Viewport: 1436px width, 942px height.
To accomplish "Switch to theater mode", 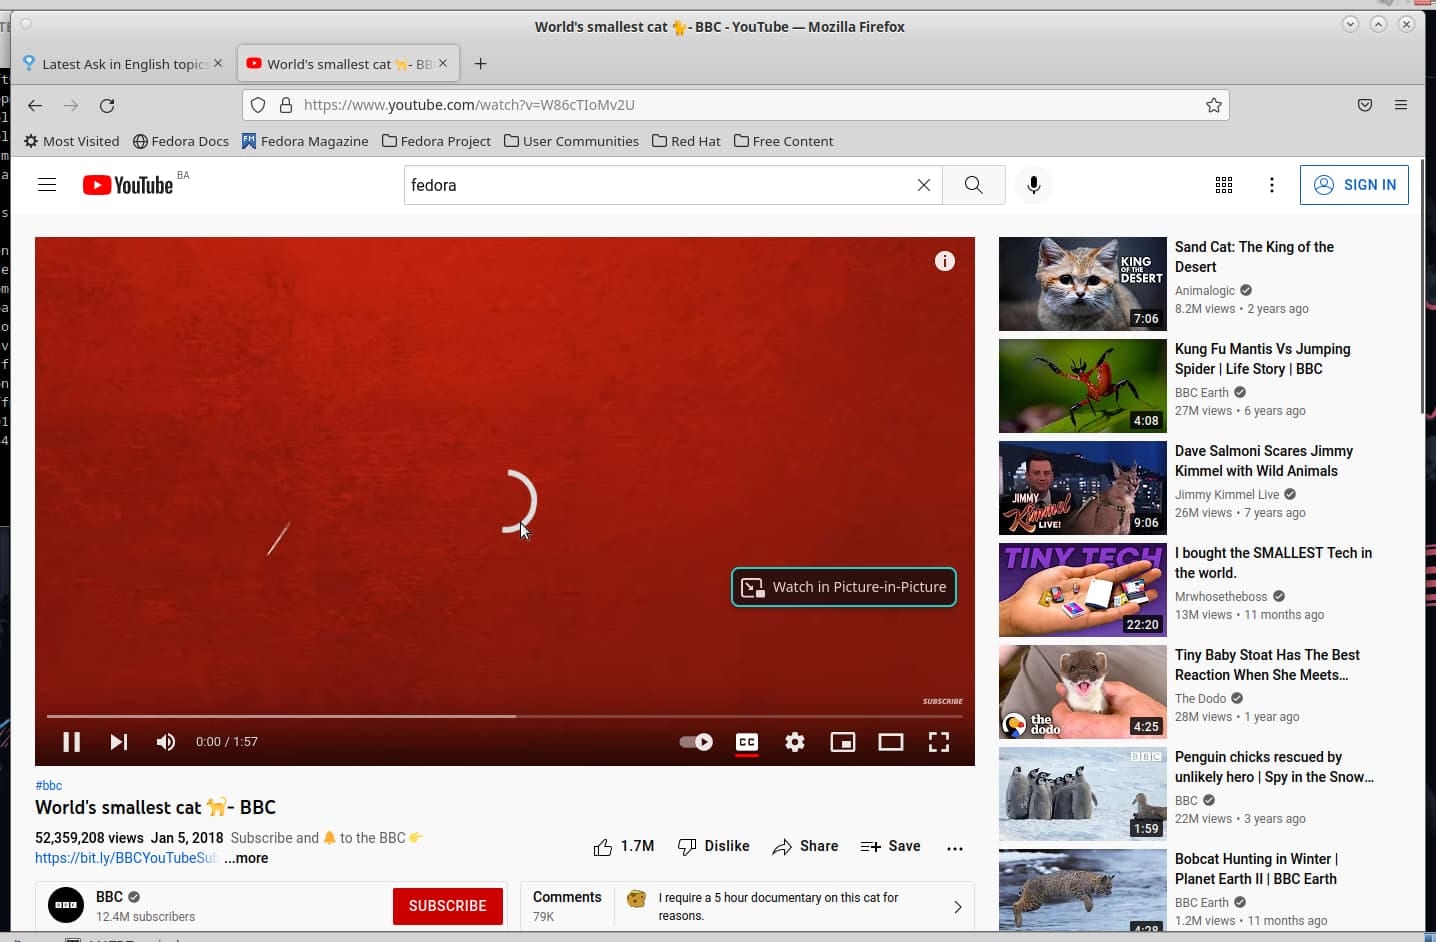I will point(891,742).
